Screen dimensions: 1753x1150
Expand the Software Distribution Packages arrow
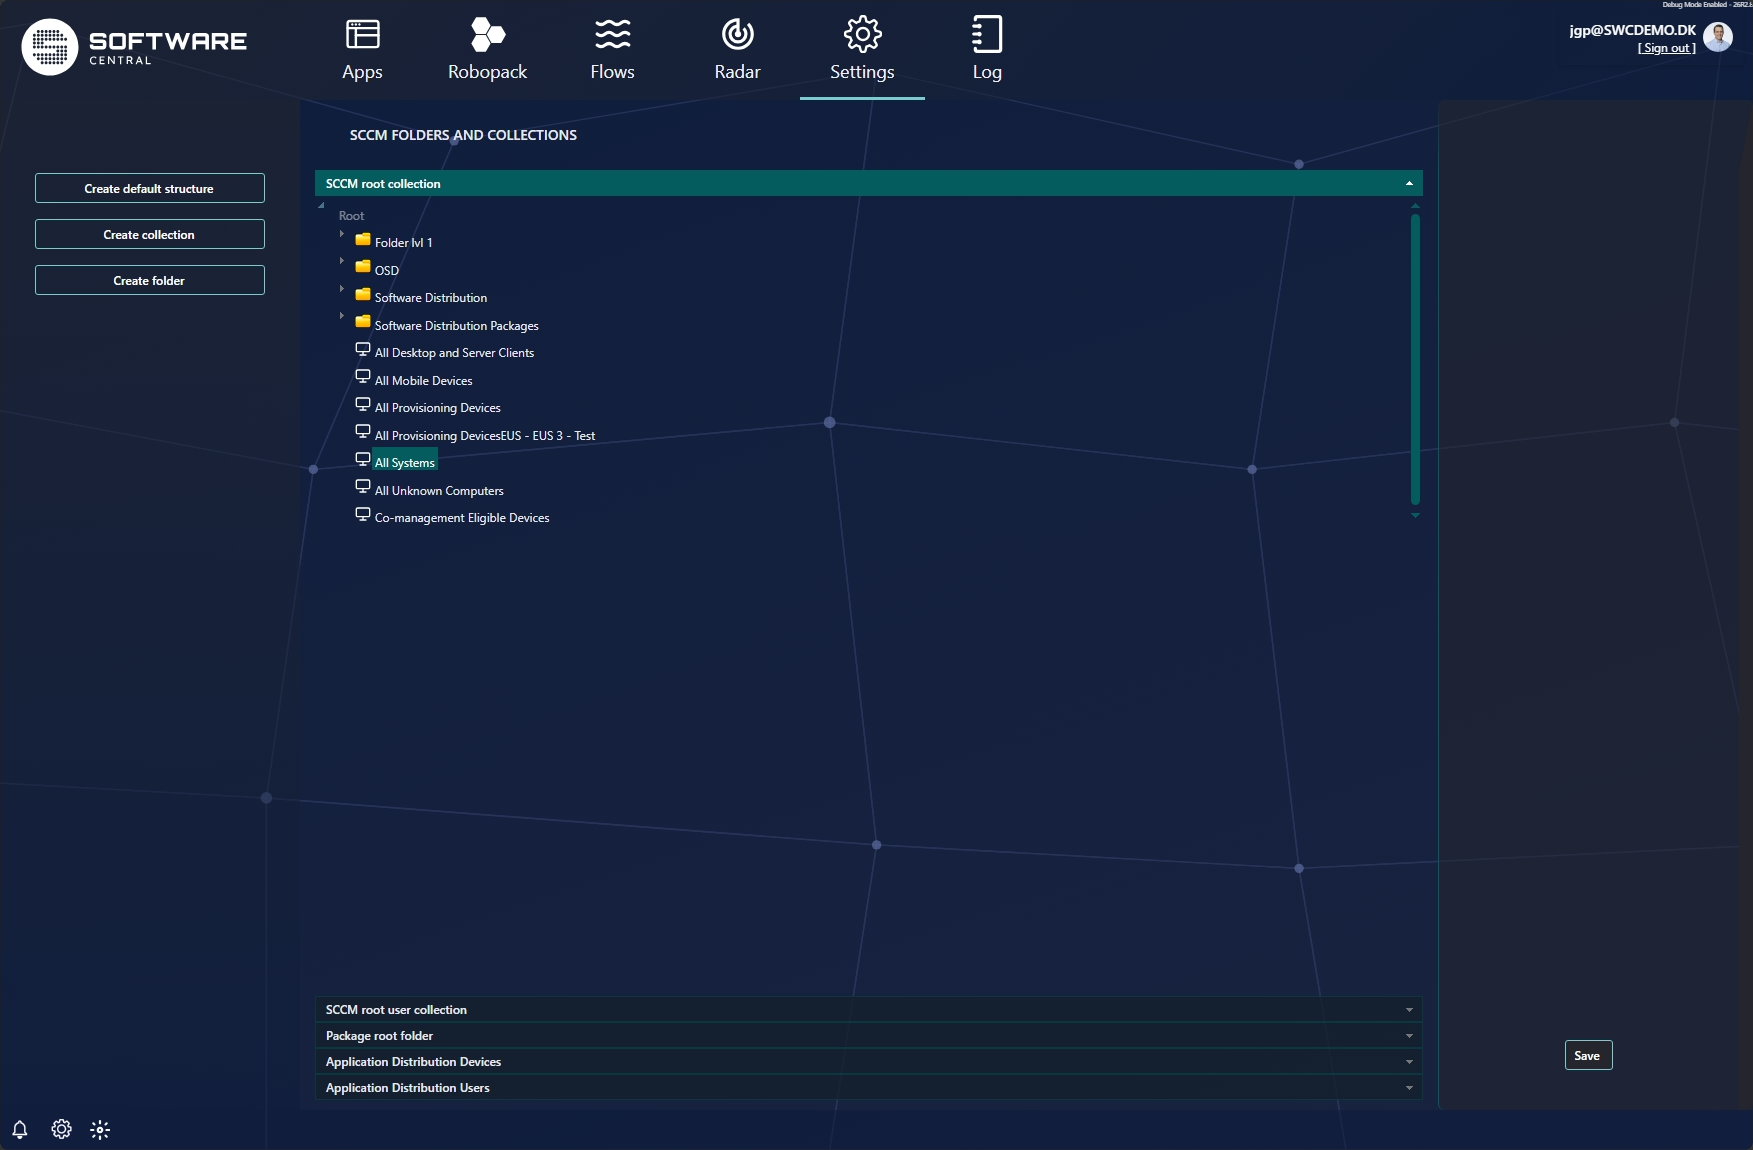[x=342, y=316]
